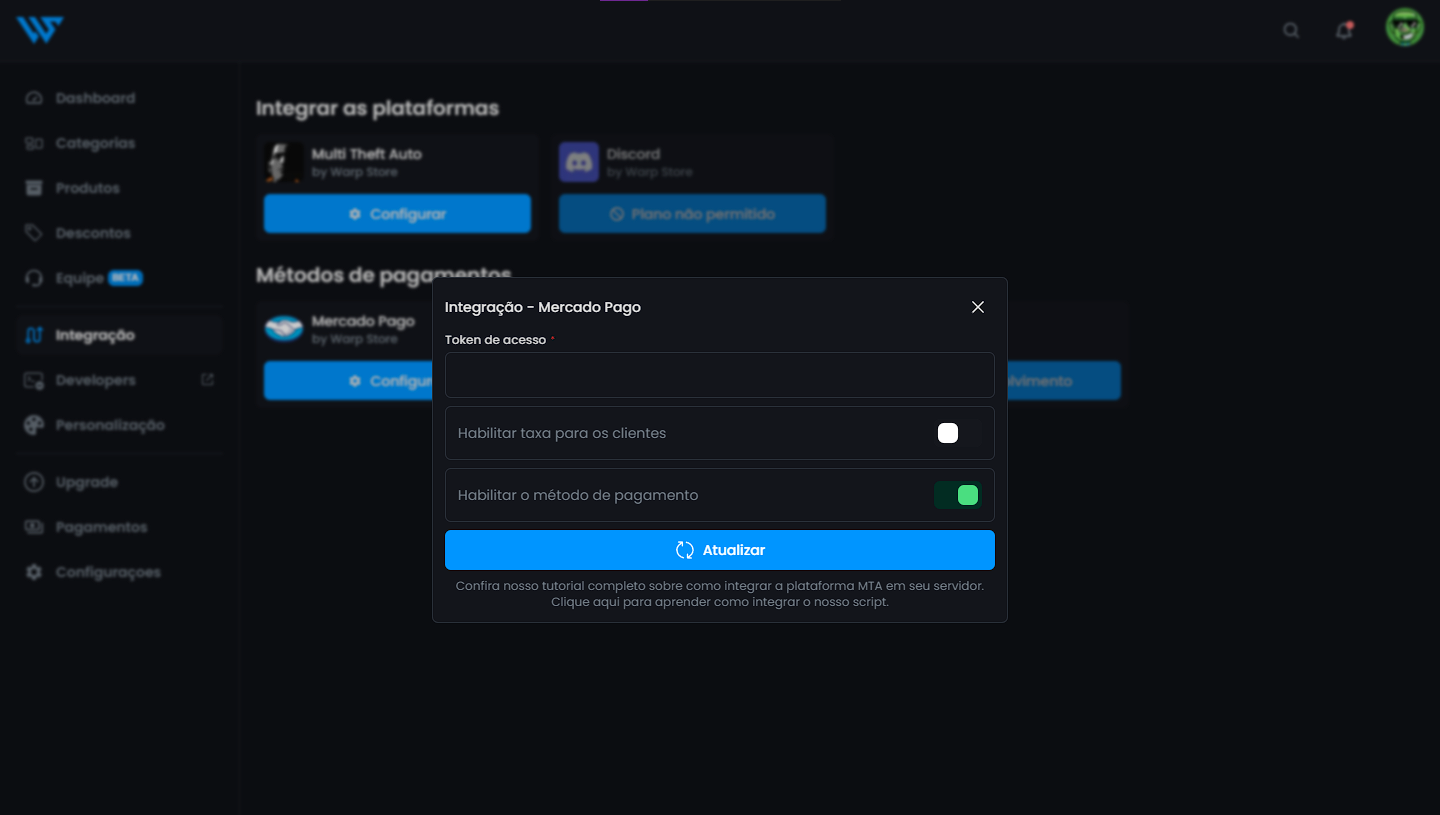This screenshot has height=815, width=1440.
Task: Open the Configuraçoes menu item
Action: 119,572
